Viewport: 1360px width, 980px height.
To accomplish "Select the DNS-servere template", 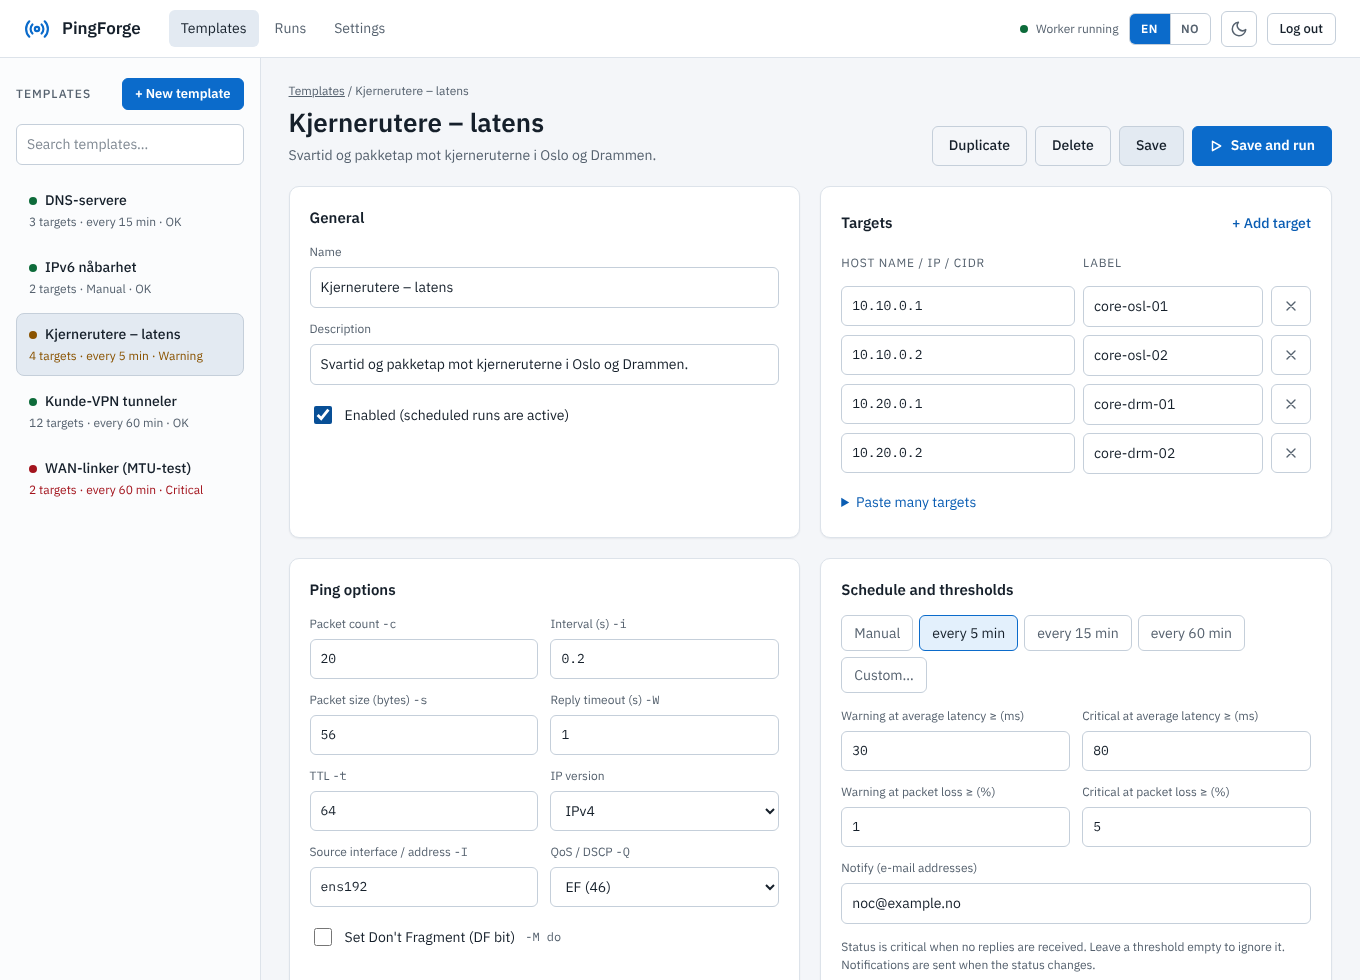I will (130, 210).
